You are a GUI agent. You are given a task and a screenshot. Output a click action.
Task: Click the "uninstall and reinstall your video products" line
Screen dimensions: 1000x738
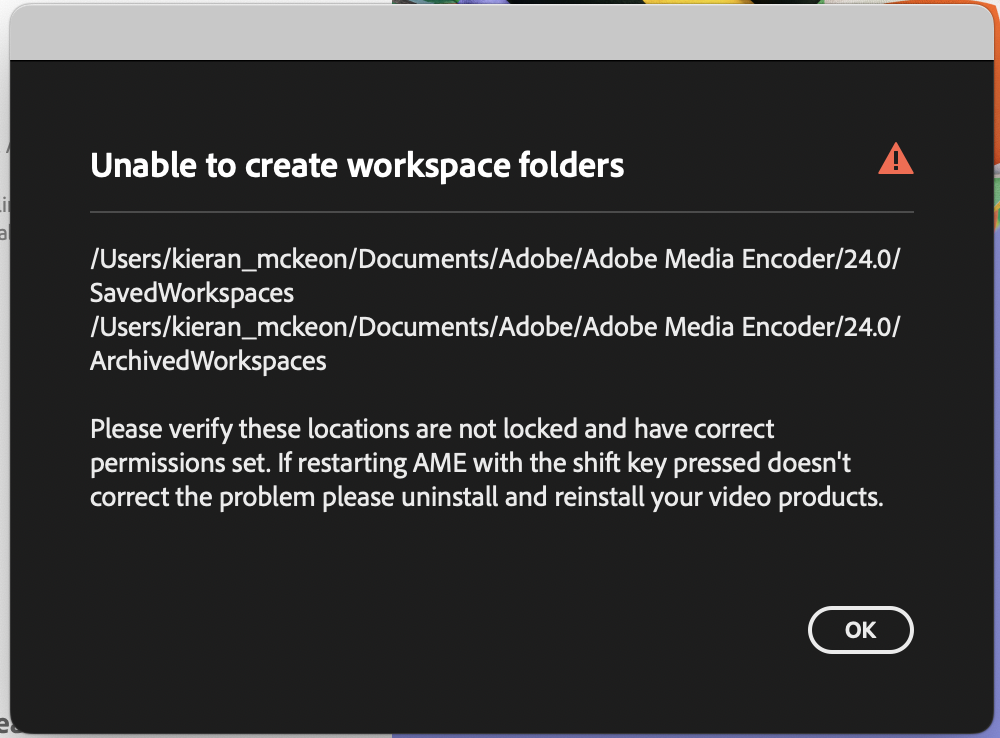(x=487, y=497)
